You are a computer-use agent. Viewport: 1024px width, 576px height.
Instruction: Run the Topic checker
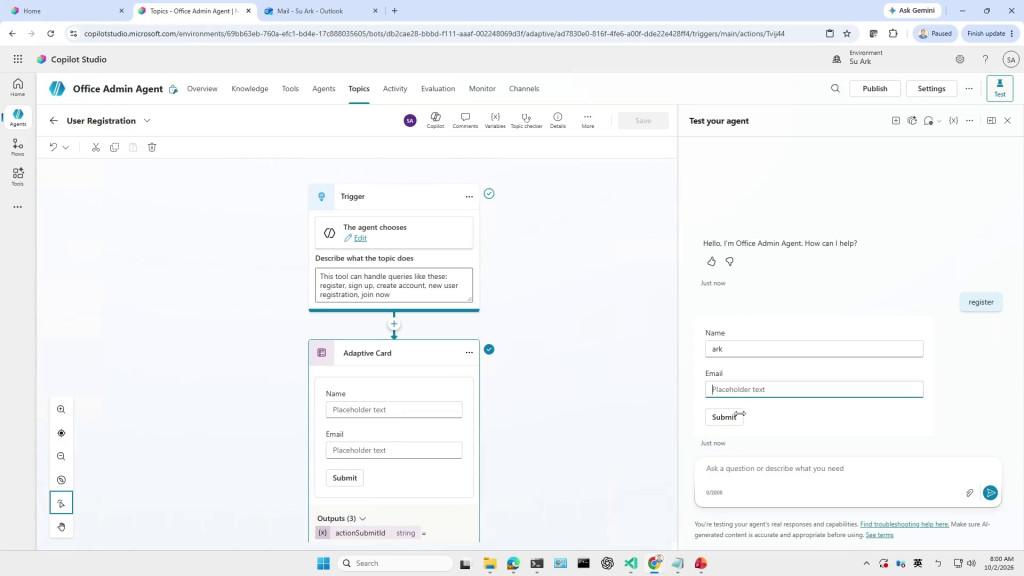click(x=526, y=120)
